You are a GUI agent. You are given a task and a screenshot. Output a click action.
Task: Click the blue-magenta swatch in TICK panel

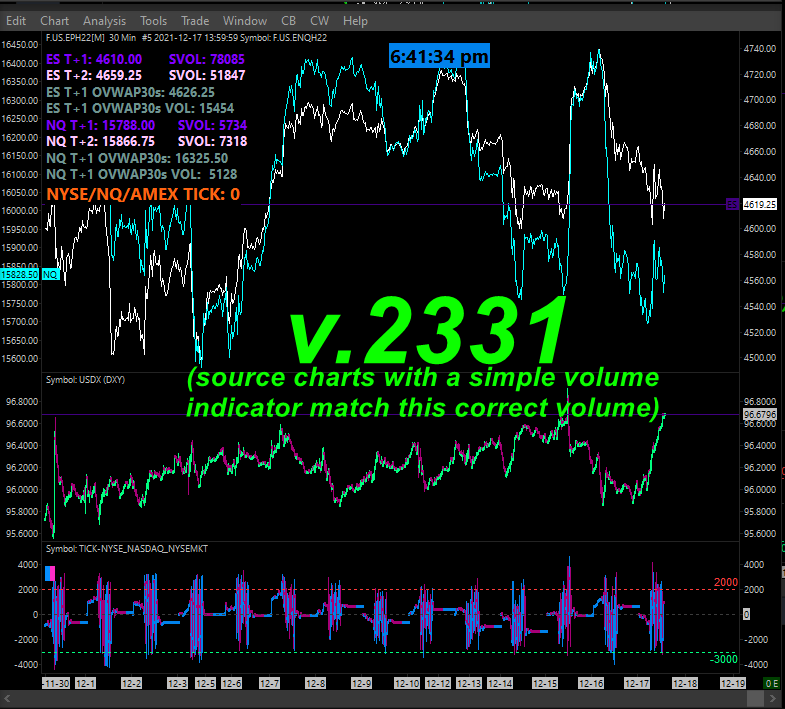pos(50,573)
